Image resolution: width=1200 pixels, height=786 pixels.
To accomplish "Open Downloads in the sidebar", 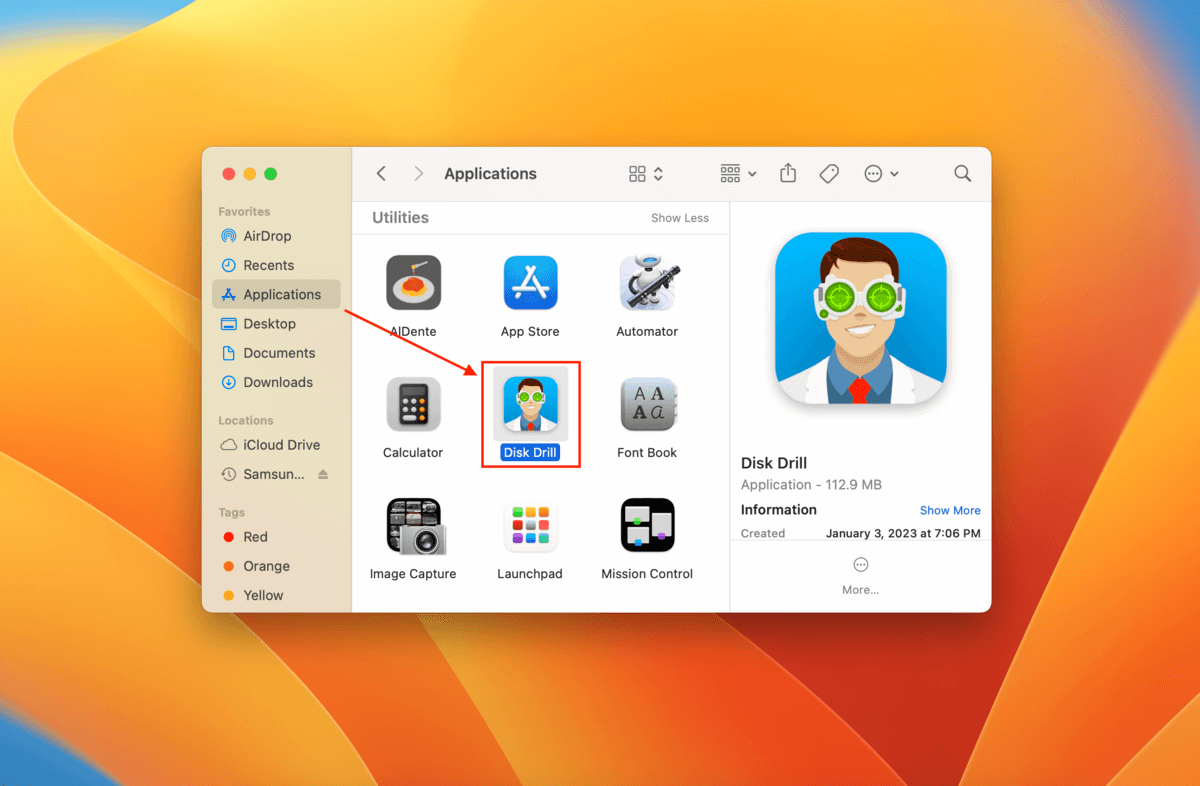I will 276,382.
